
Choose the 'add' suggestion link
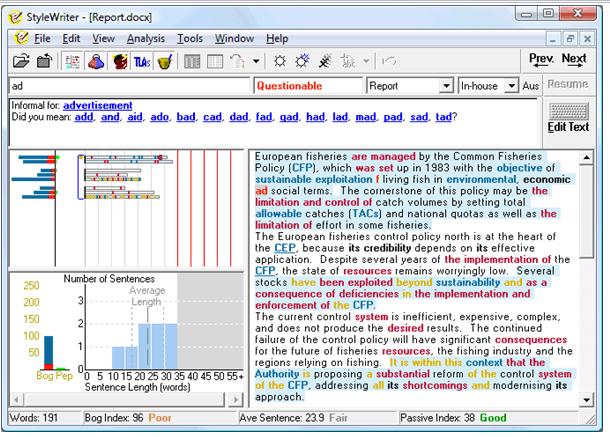84,117
